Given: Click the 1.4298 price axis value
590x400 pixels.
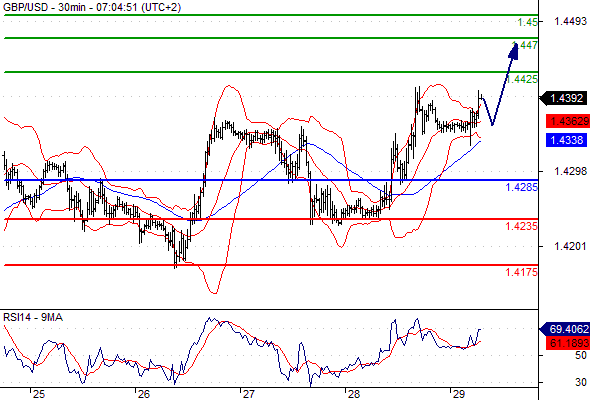Looking at the screenshot, I should [570, 171].
